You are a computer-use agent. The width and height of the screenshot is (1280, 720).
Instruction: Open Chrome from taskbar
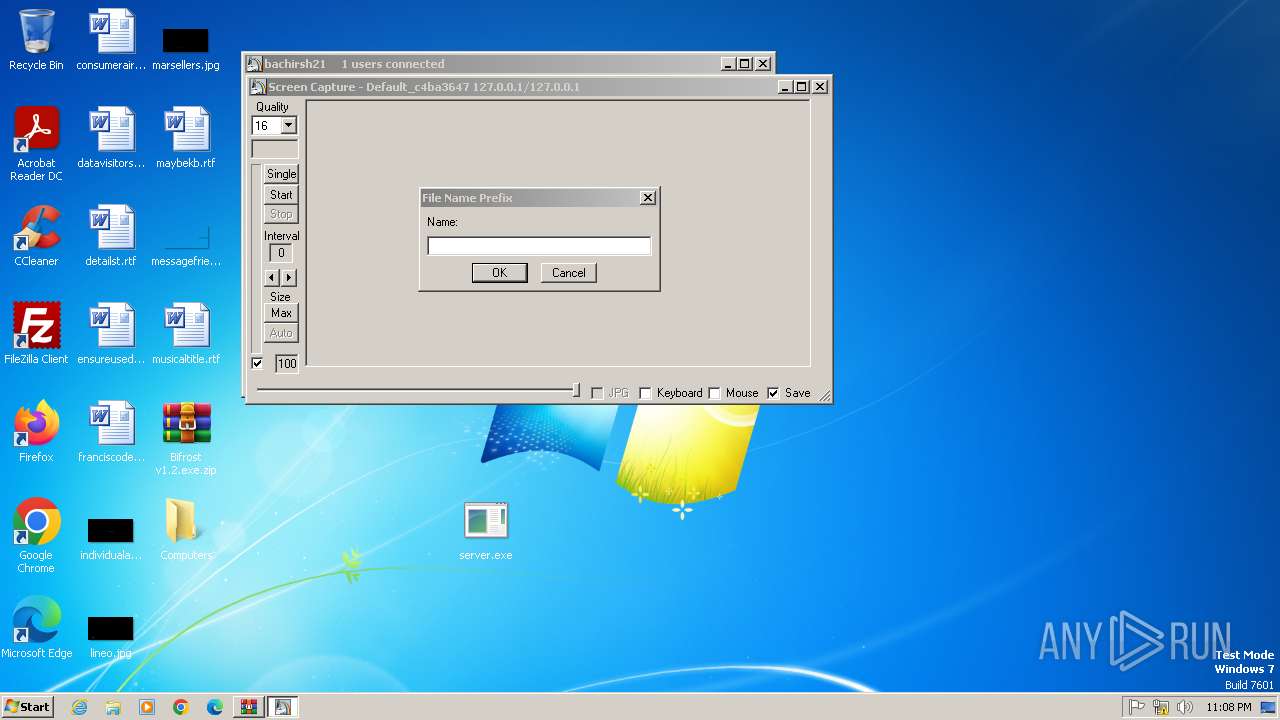[181, 707]
